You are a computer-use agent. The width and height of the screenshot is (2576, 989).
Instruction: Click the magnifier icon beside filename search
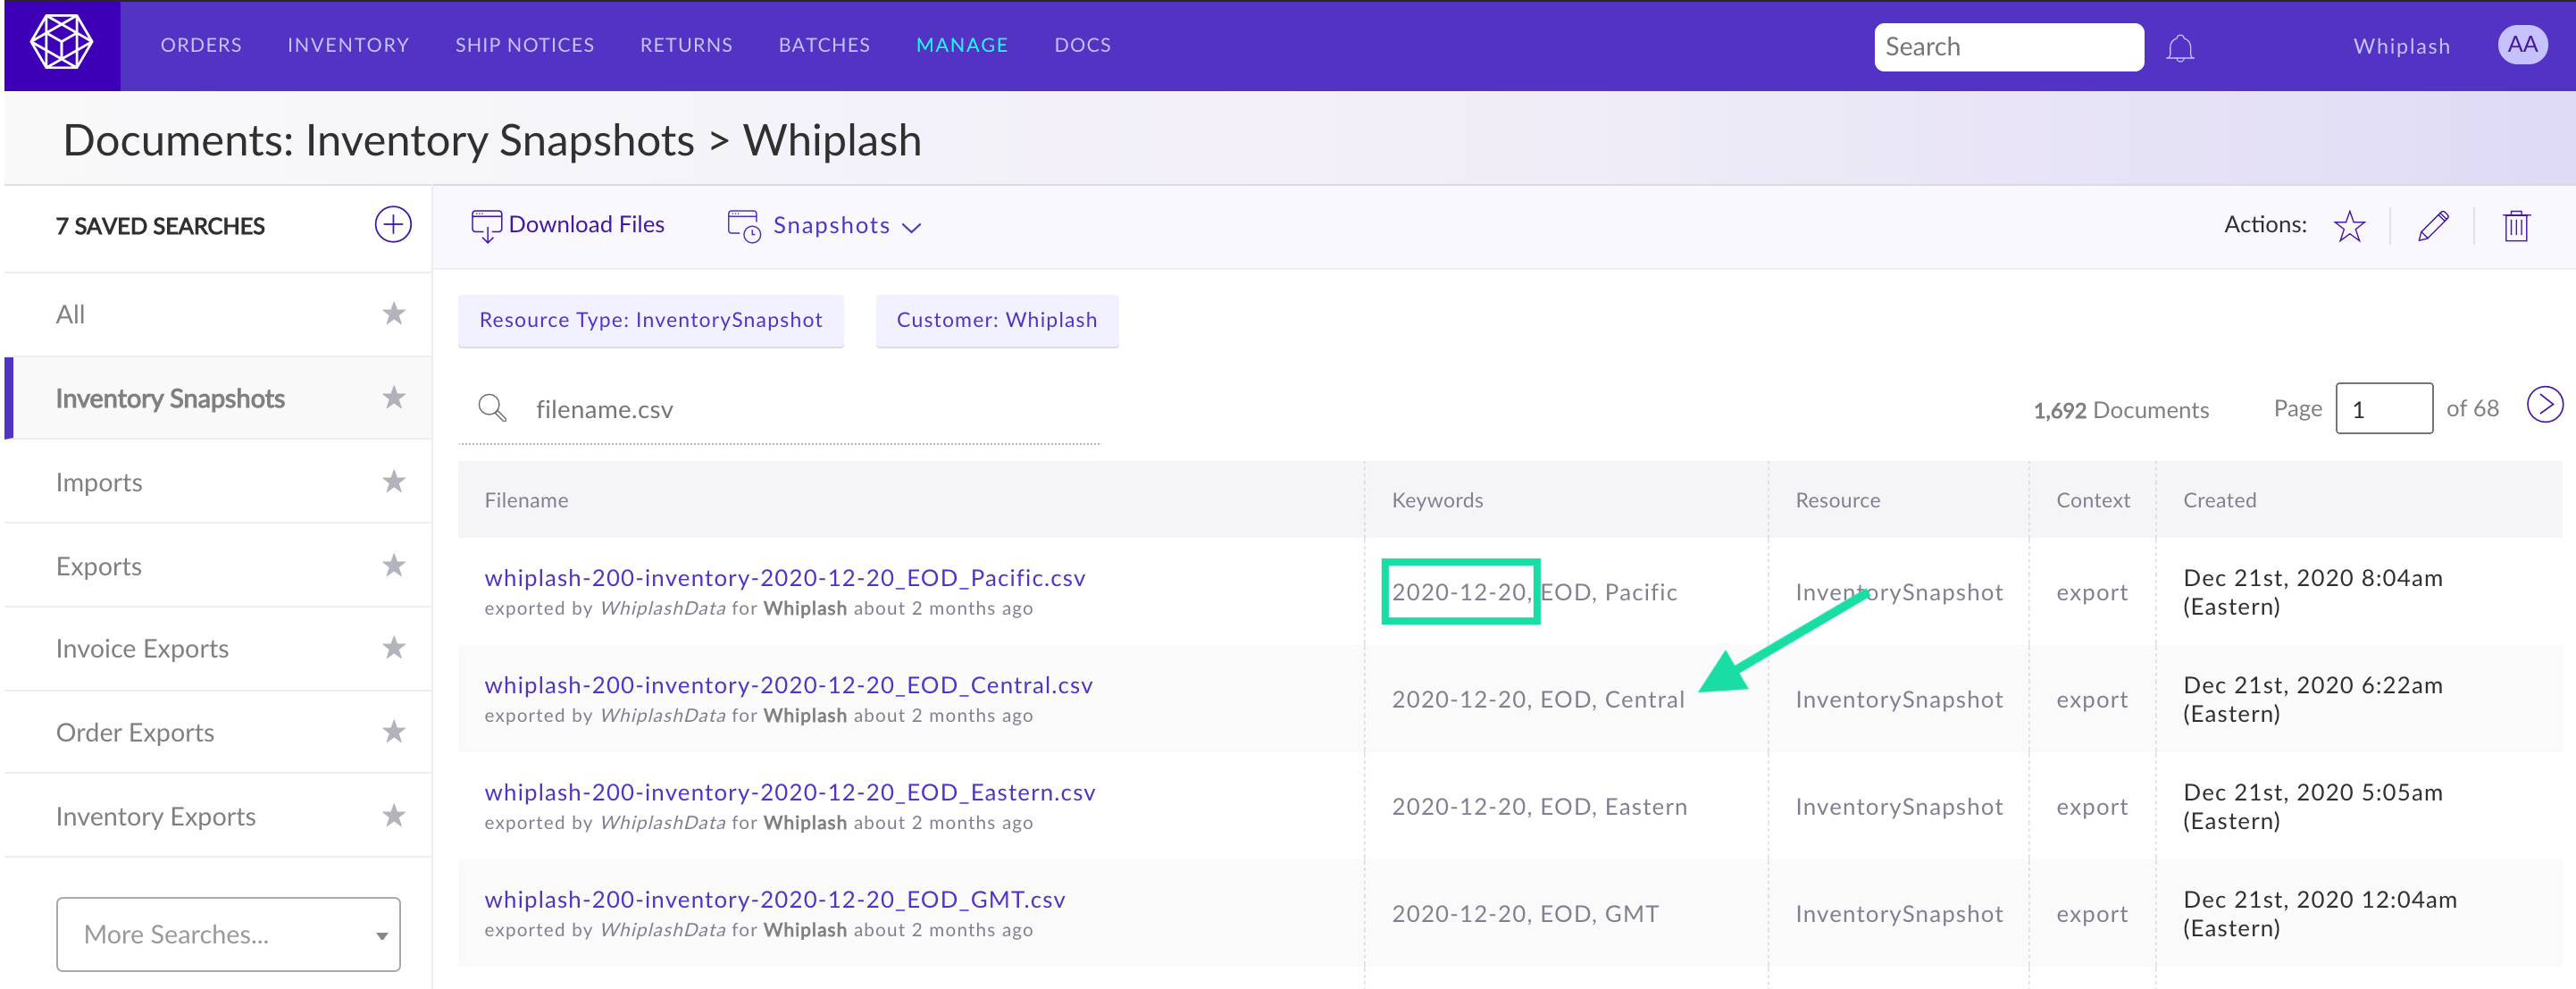[492, 408]
